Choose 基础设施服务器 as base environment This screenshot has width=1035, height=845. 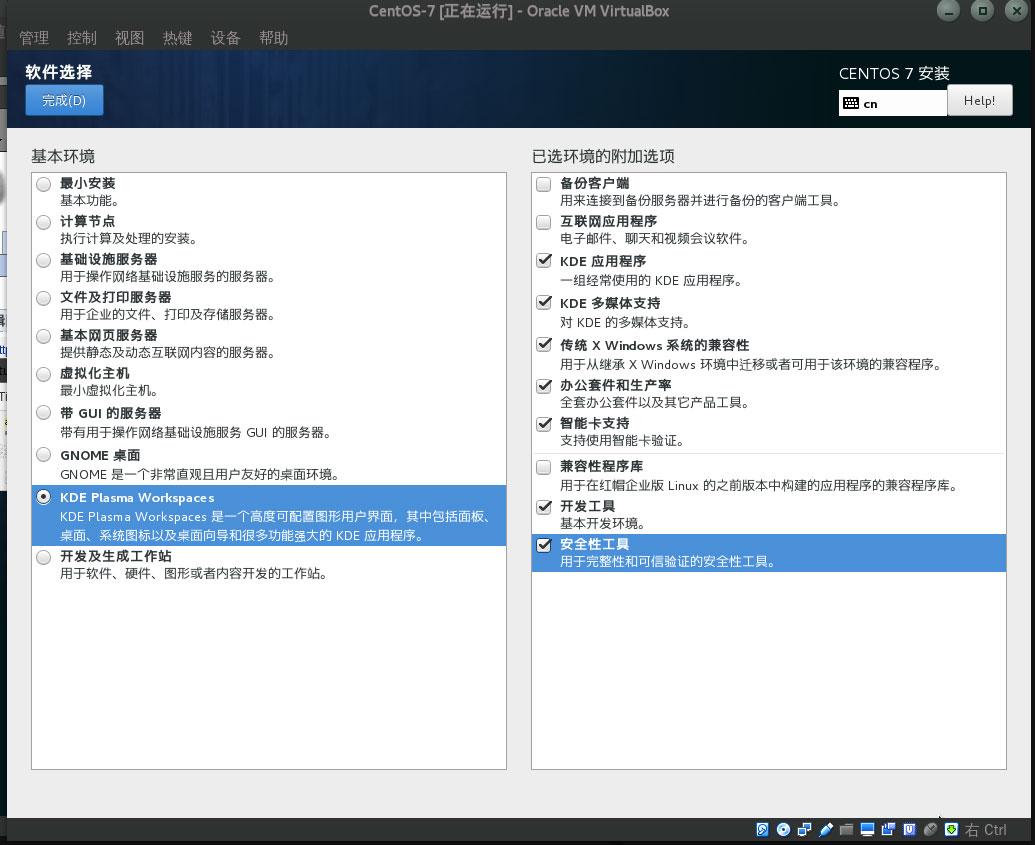44,260
